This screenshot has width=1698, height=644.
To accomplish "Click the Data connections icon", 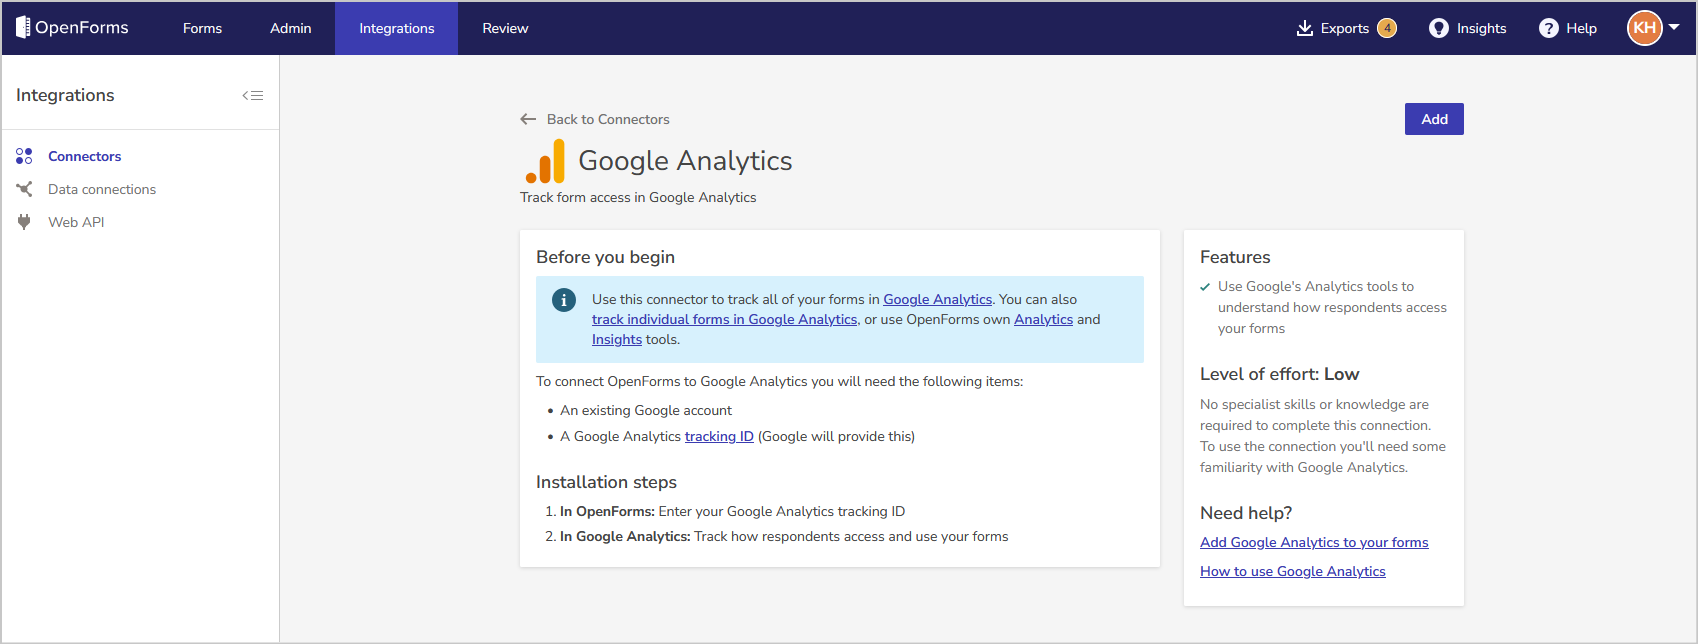I will (24, 189).
